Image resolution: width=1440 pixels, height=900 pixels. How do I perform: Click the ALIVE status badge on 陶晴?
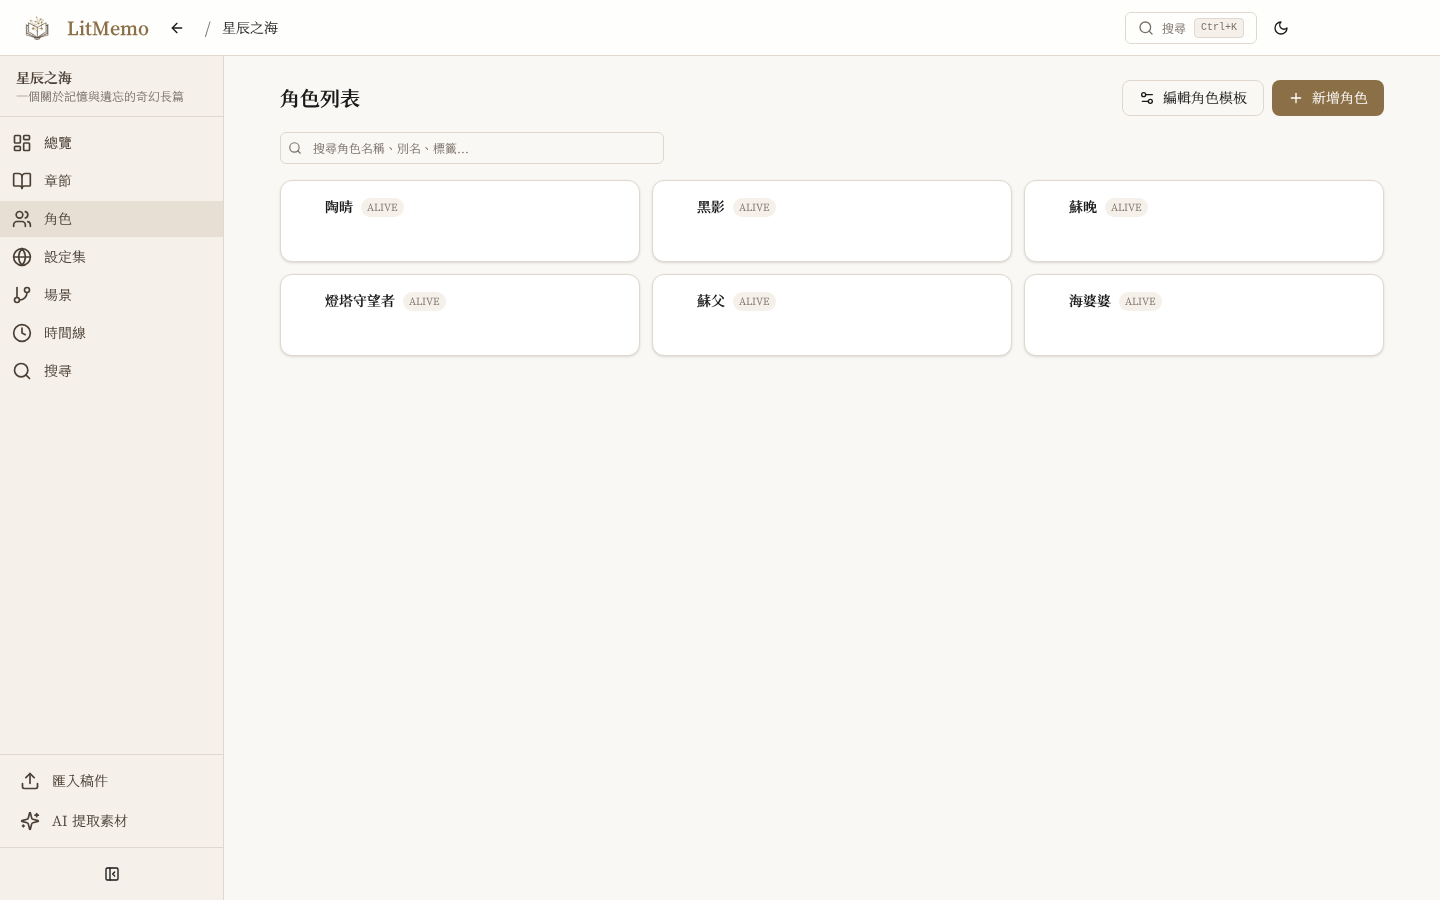382,208
